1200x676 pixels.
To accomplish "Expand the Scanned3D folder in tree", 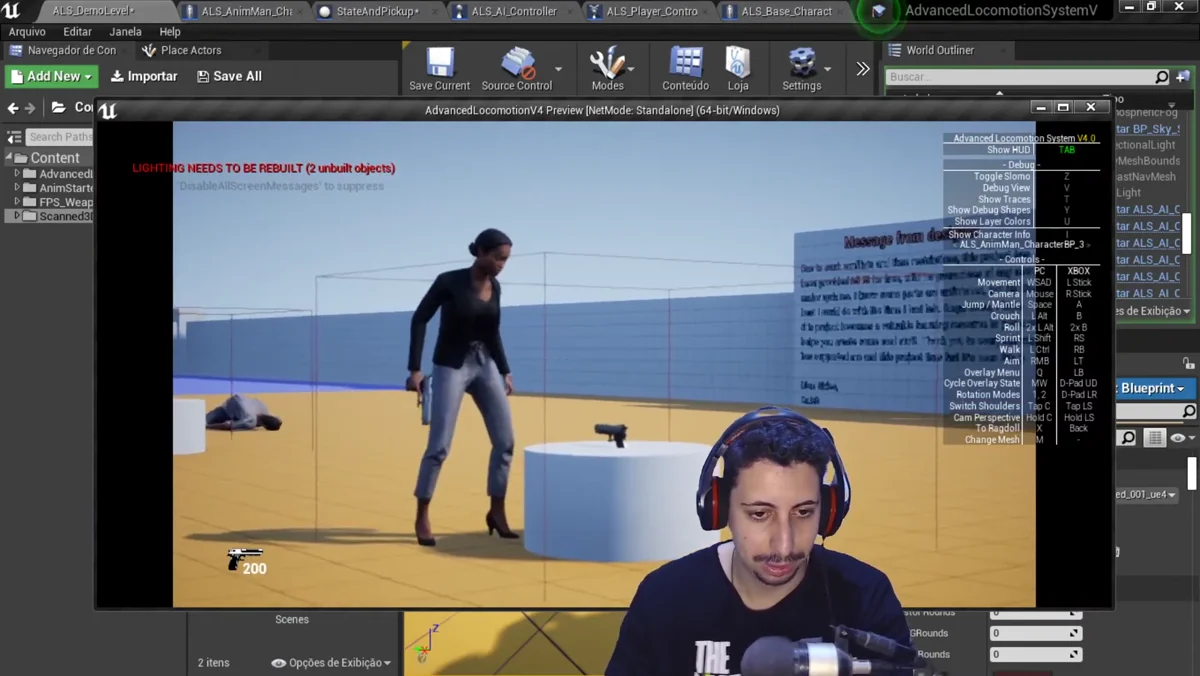I will click(17, 216).
